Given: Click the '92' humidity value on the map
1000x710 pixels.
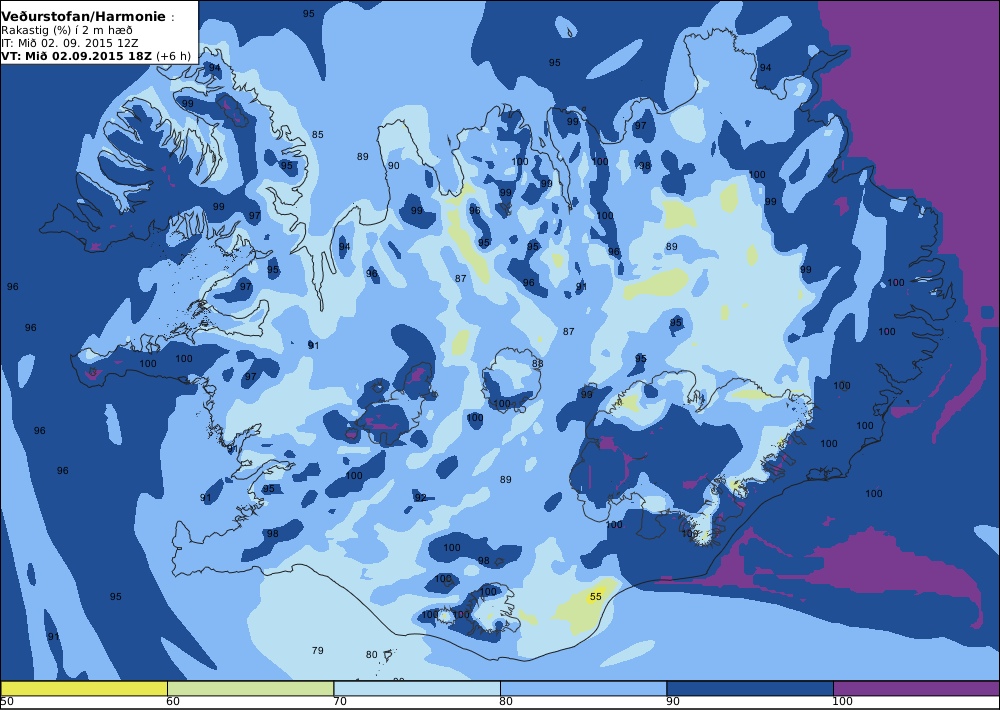Looking at the screenshot, I should pos(420,498).
